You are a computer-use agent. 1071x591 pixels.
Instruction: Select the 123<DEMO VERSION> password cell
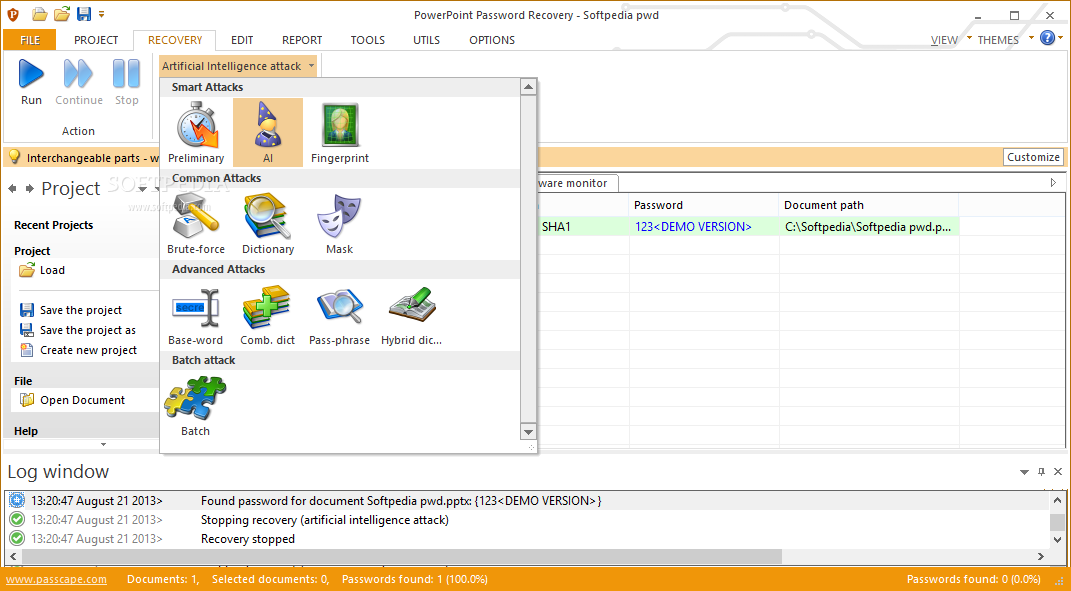pos(704,227)
